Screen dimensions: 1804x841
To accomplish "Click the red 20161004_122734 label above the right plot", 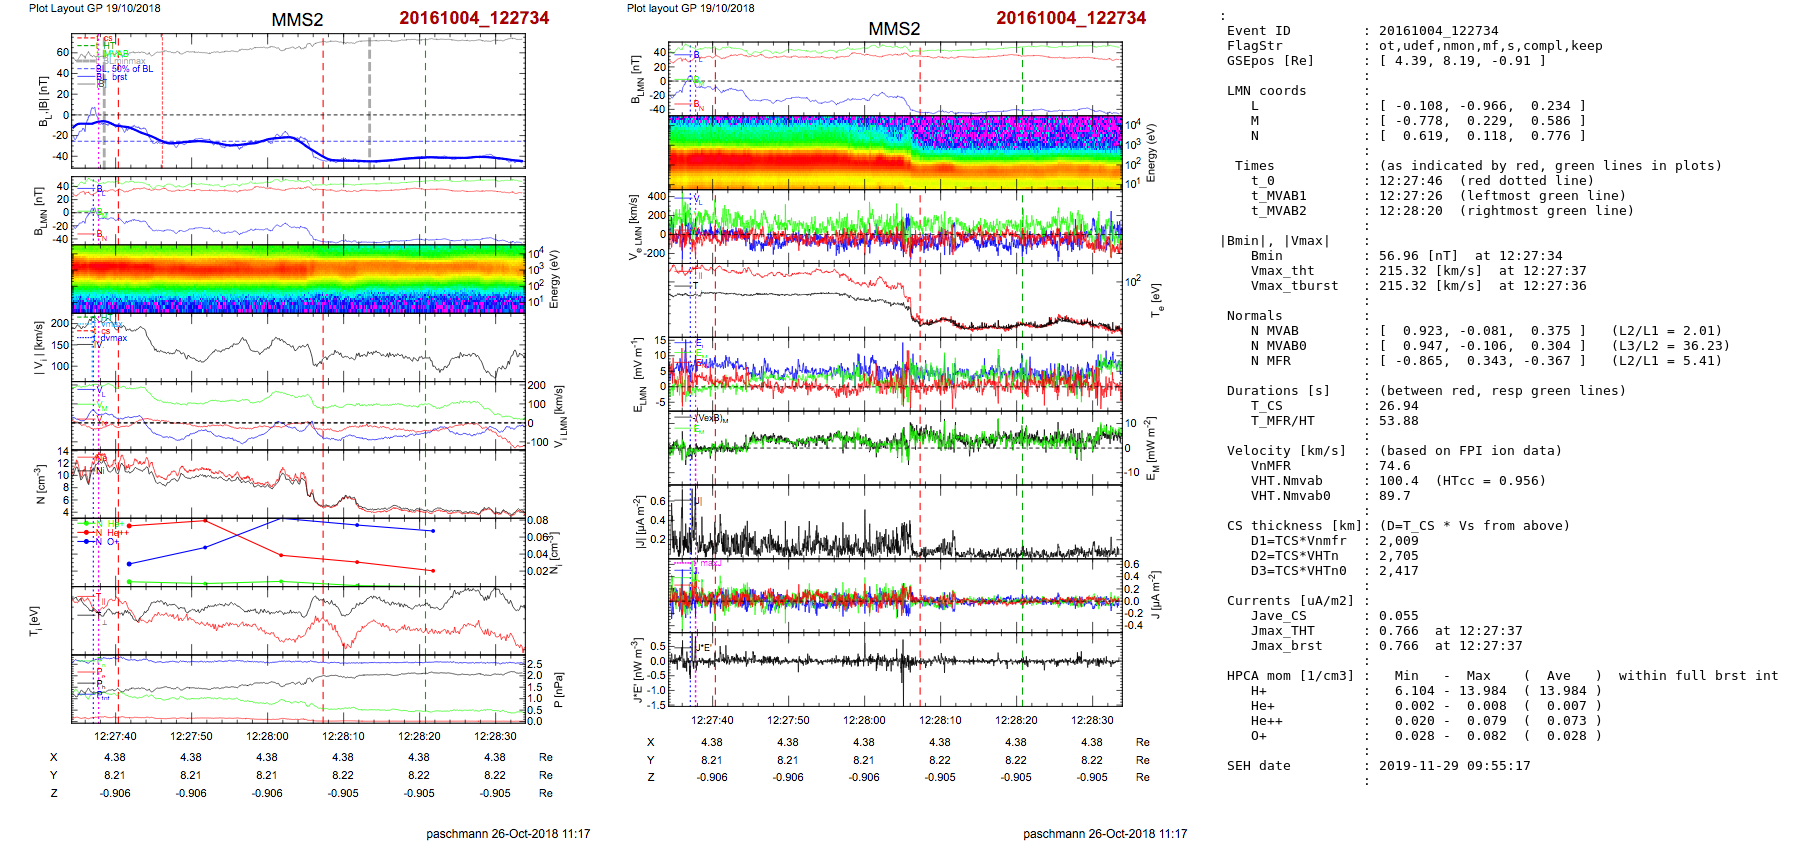I will pos(1070,18).
